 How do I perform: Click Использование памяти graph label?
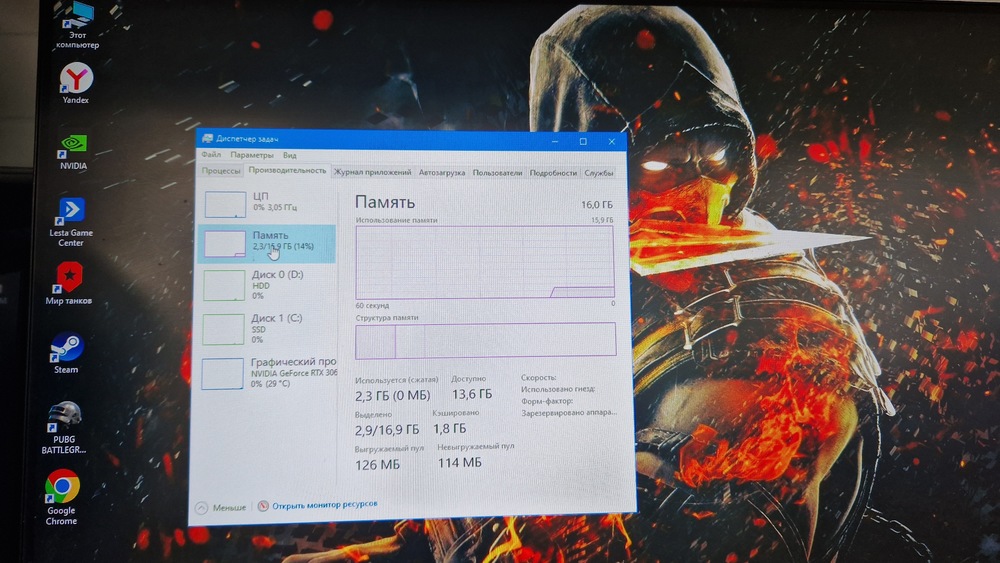397,220
